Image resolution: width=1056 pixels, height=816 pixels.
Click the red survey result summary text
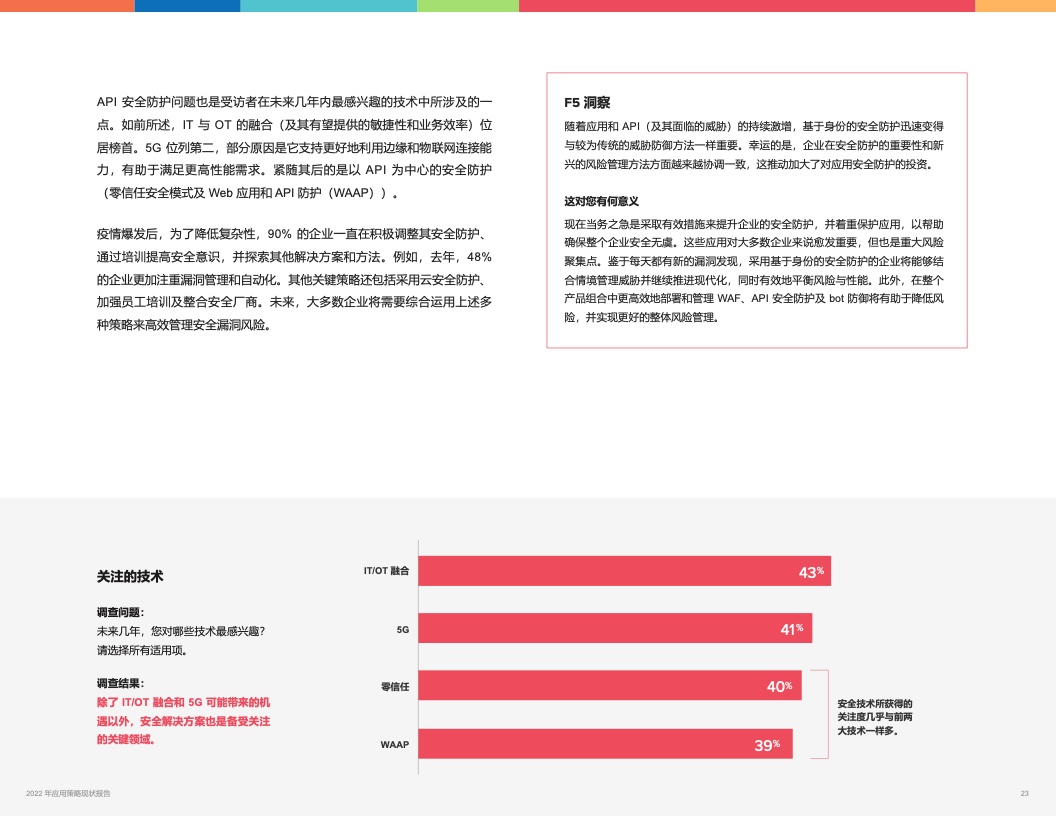pos(183,721)
